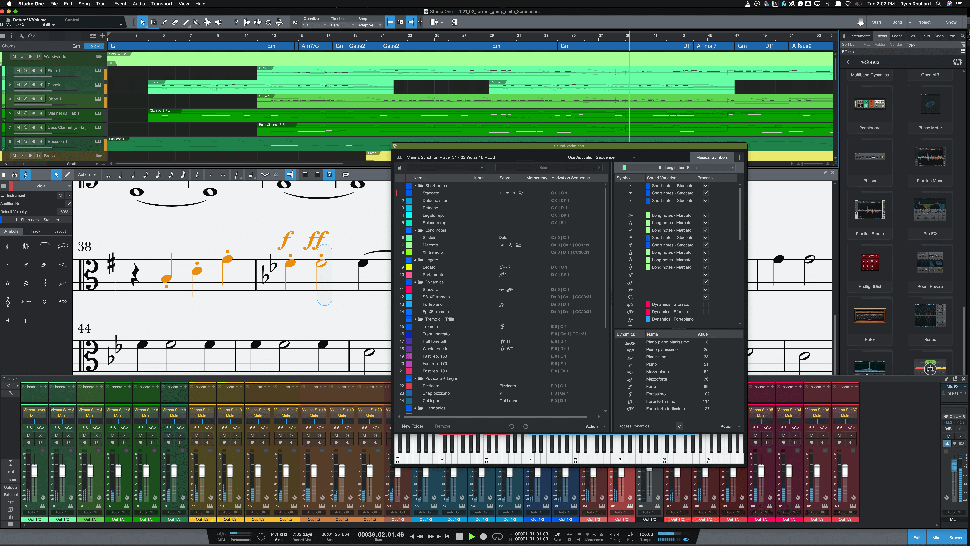Open the Apple menu

click(x=7, y=4)
